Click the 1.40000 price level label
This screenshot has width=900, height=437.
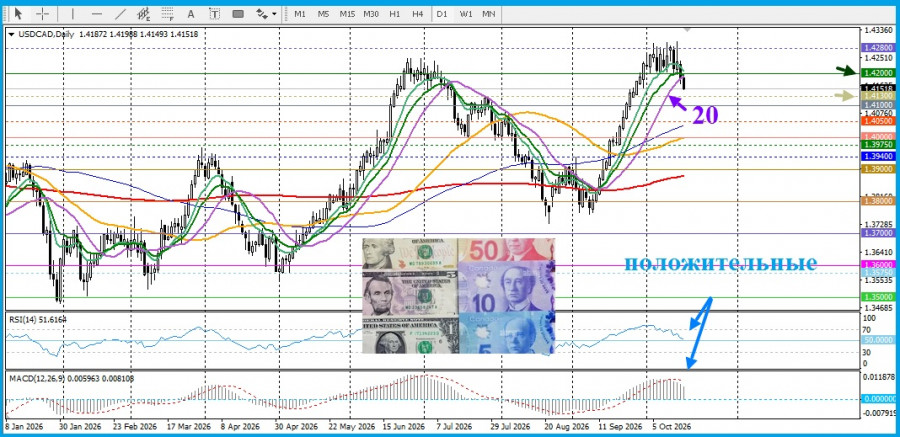tap(878, 137)
